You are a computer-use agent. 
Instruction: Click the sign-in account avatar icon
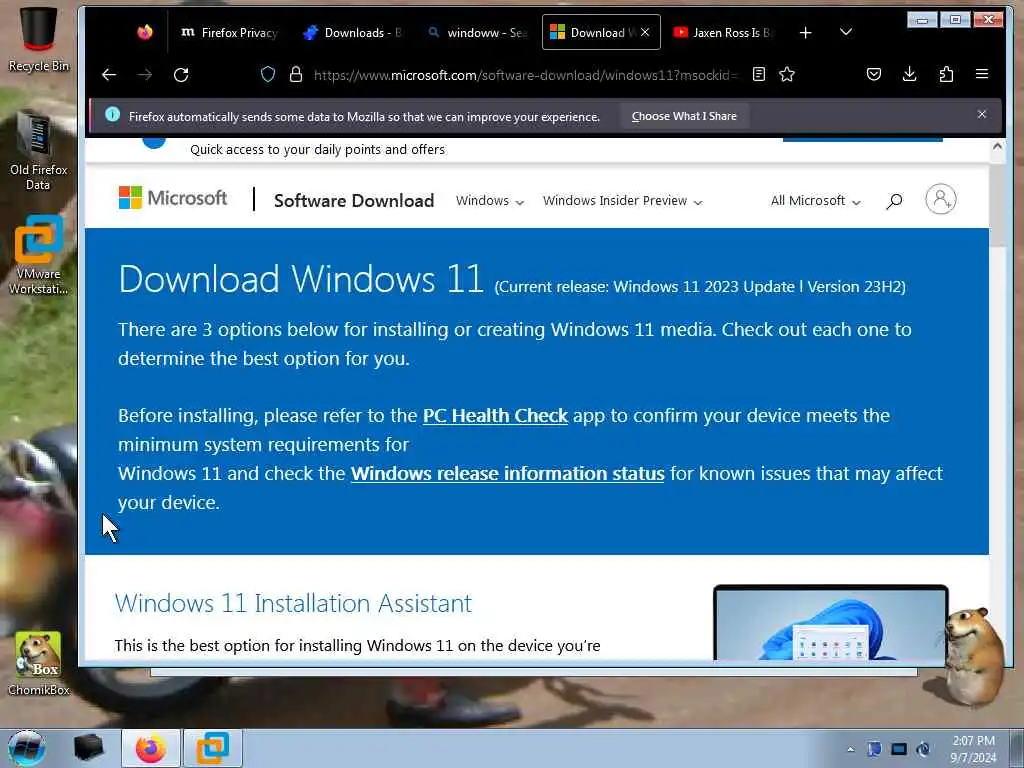(x=940, y=199)
